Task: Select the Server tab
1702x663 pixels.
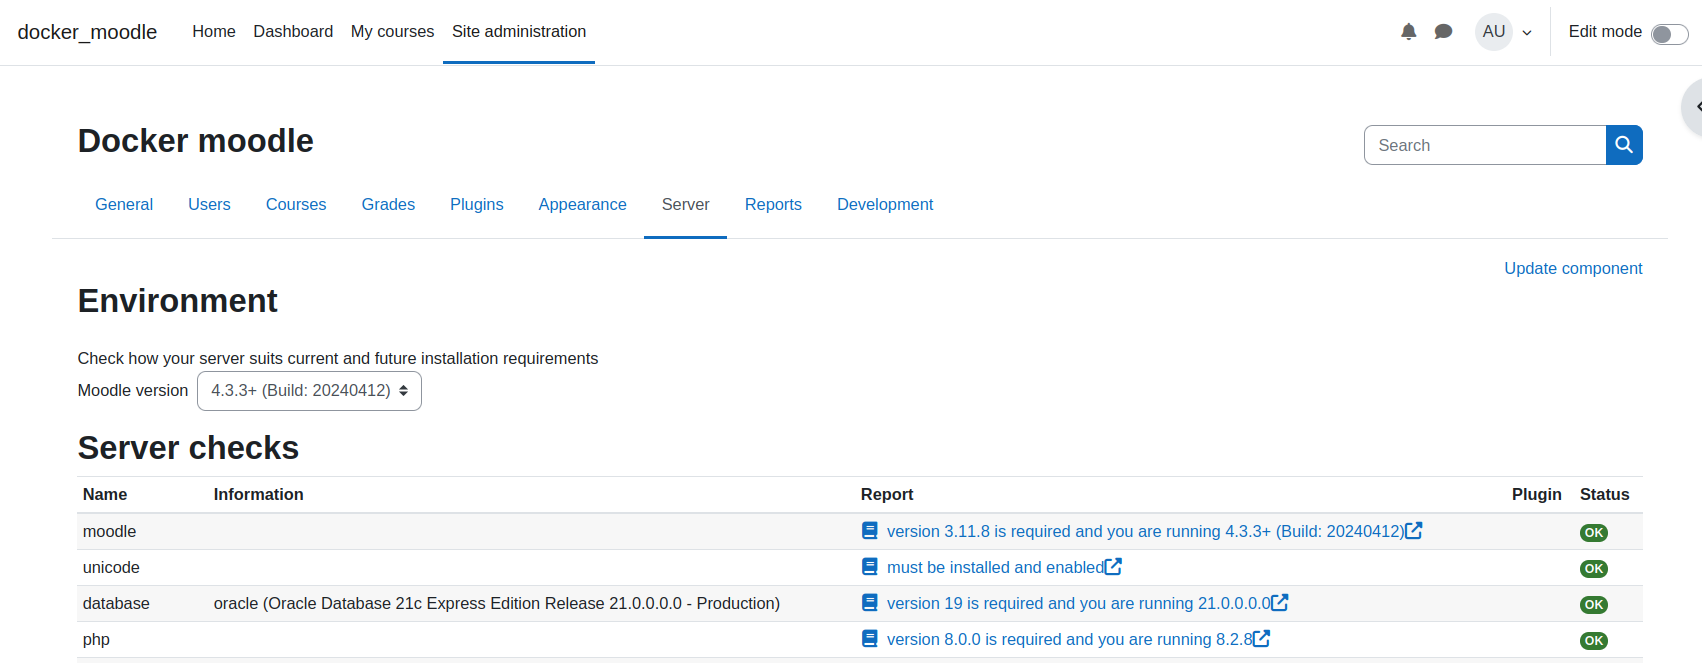Action: (685, 205)
